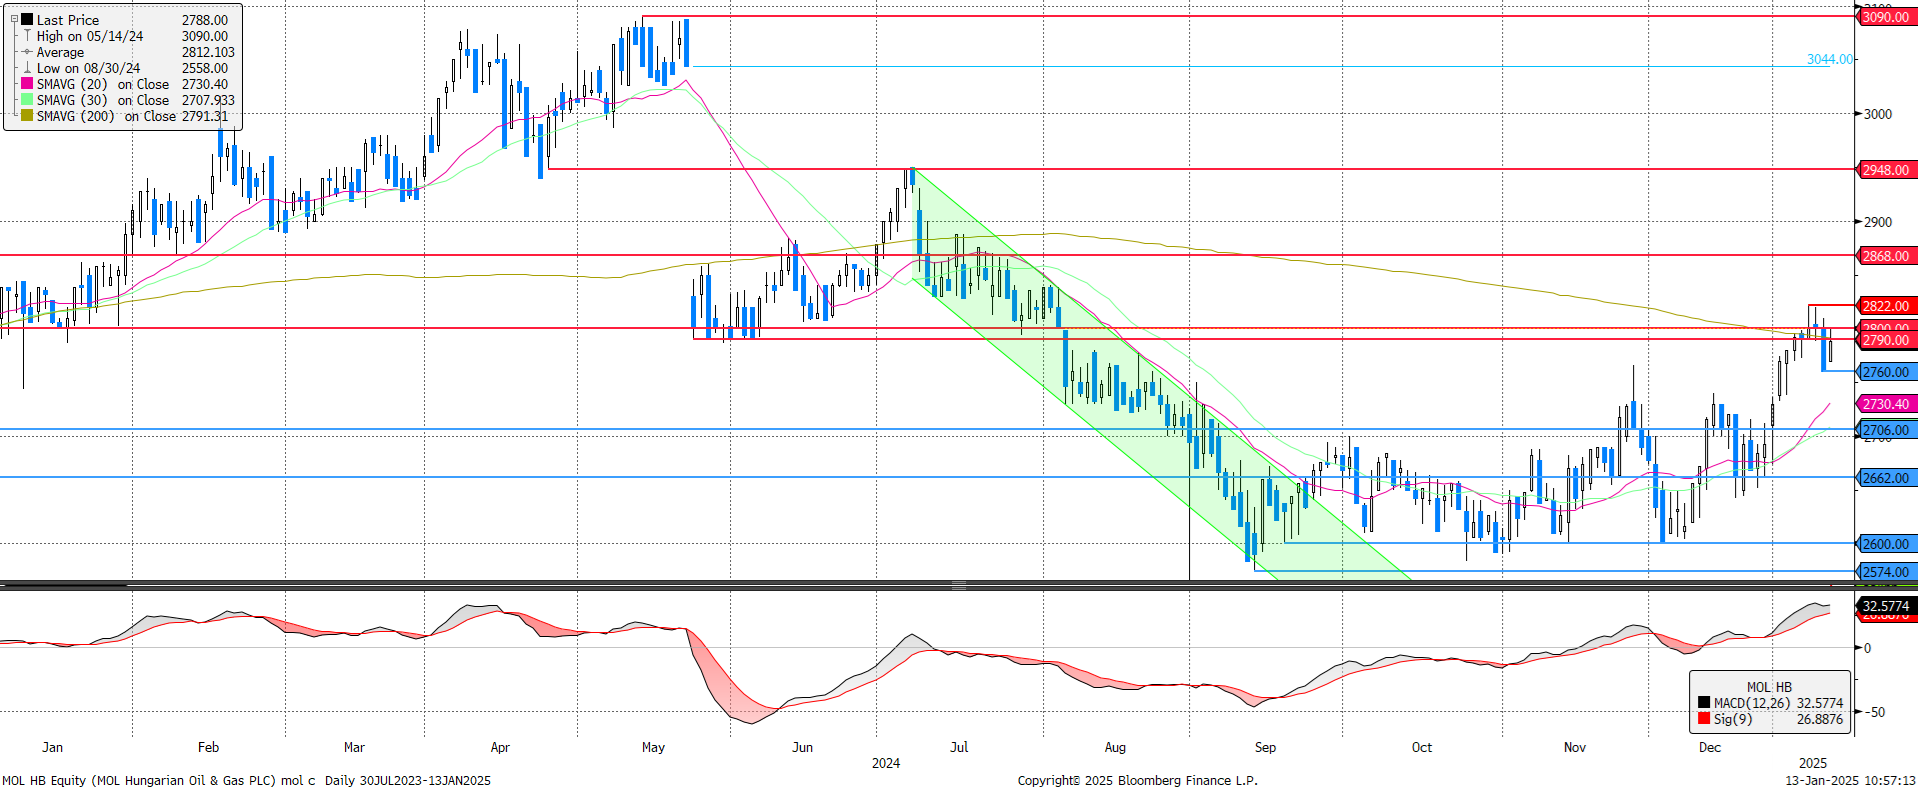
Task: Click the -50 MACD axis tick label
Action: point(1874,712)
